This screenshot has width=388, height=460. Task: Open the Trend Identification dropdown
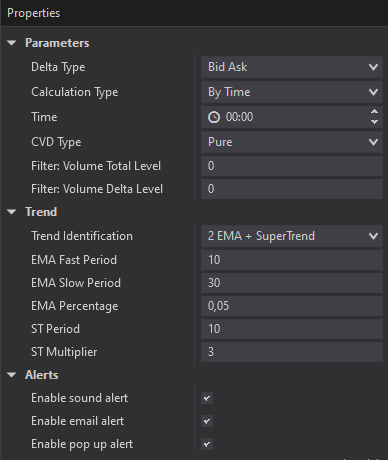click(x=292, y=236)
